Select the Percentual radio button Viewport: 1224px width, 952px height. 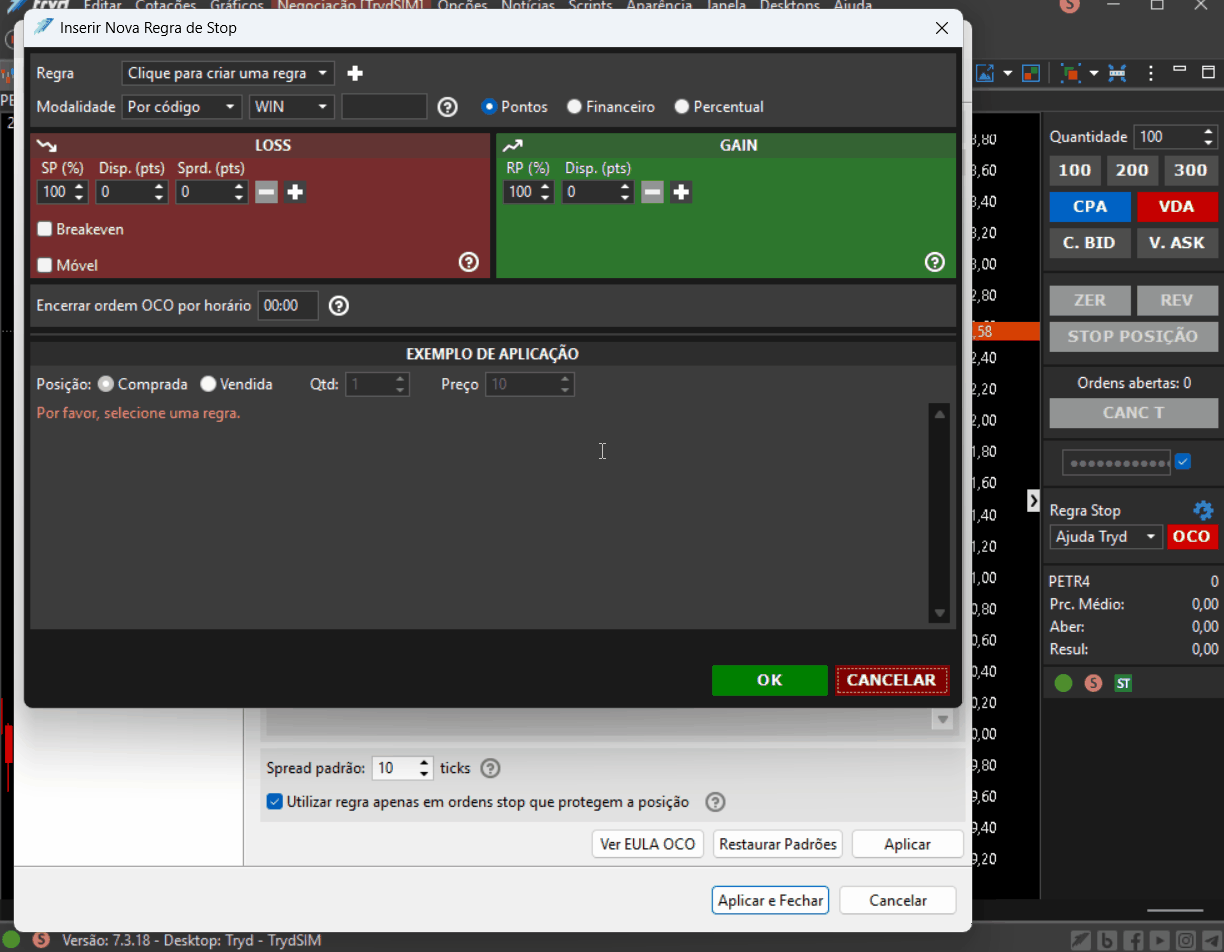coord(682,106)
